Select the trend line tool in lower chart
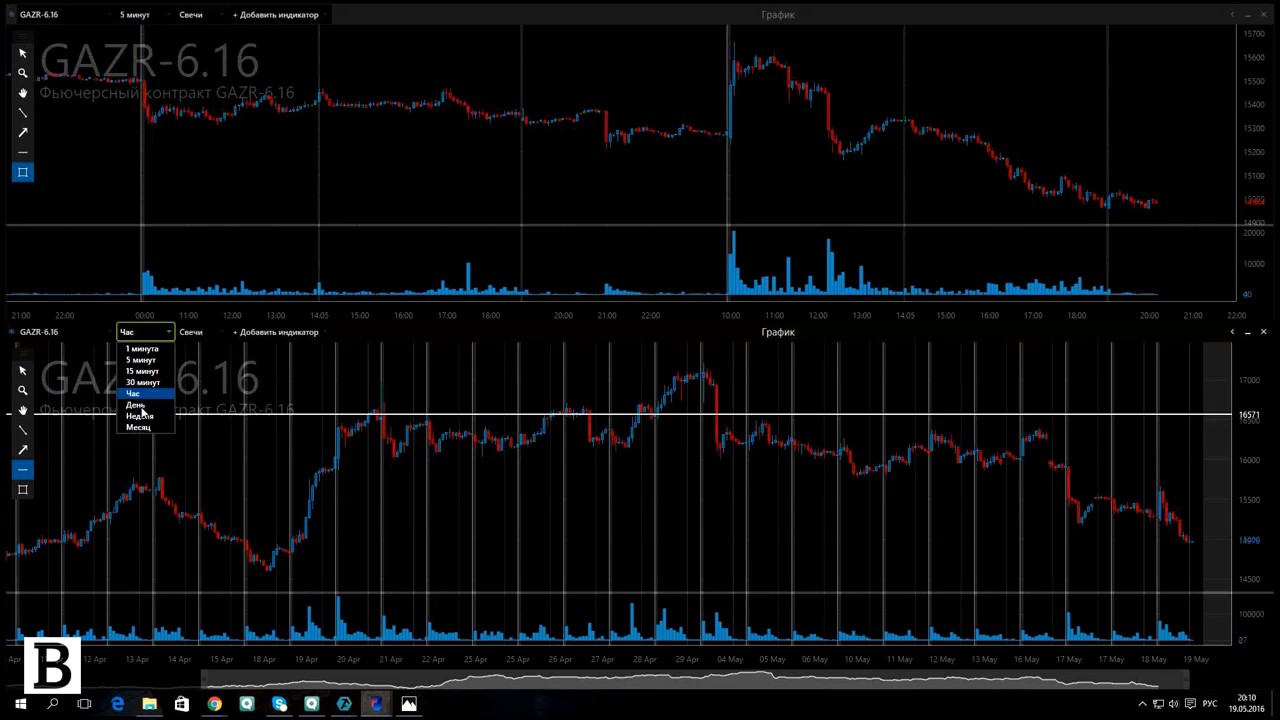Viewport: 1280px width, 720px height. [x=23, y=430]
